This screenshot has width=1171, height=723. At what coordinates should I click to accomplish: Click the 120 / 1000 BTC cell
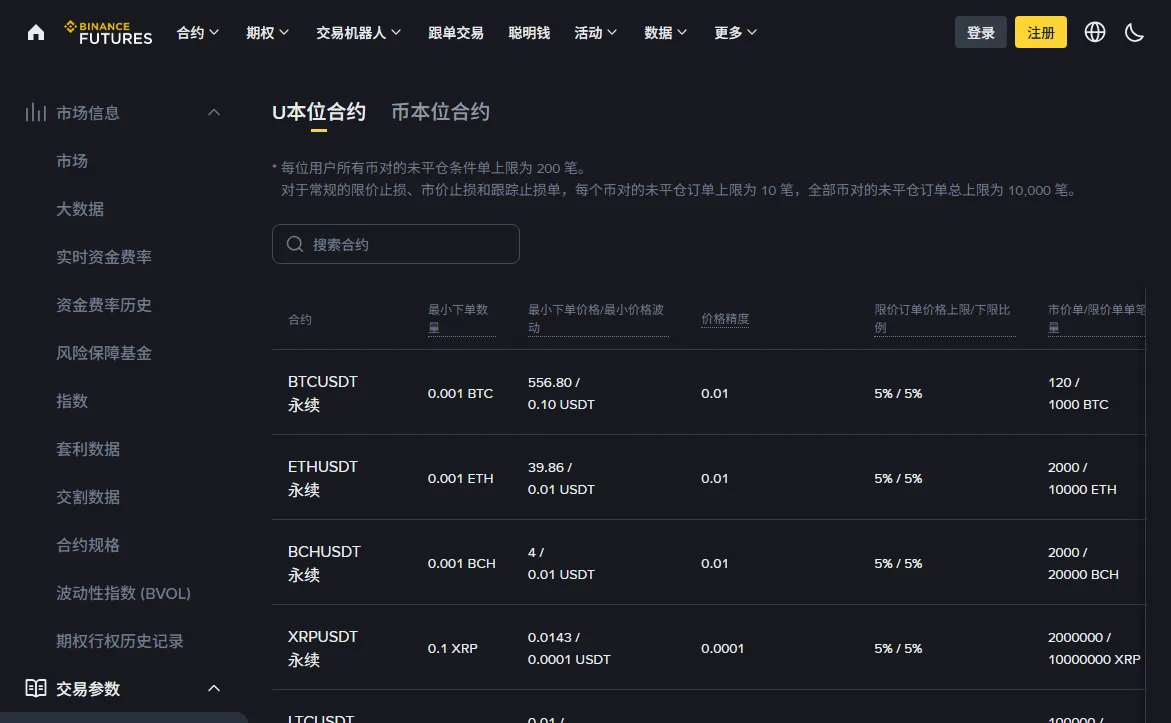tap(1078, 393)
